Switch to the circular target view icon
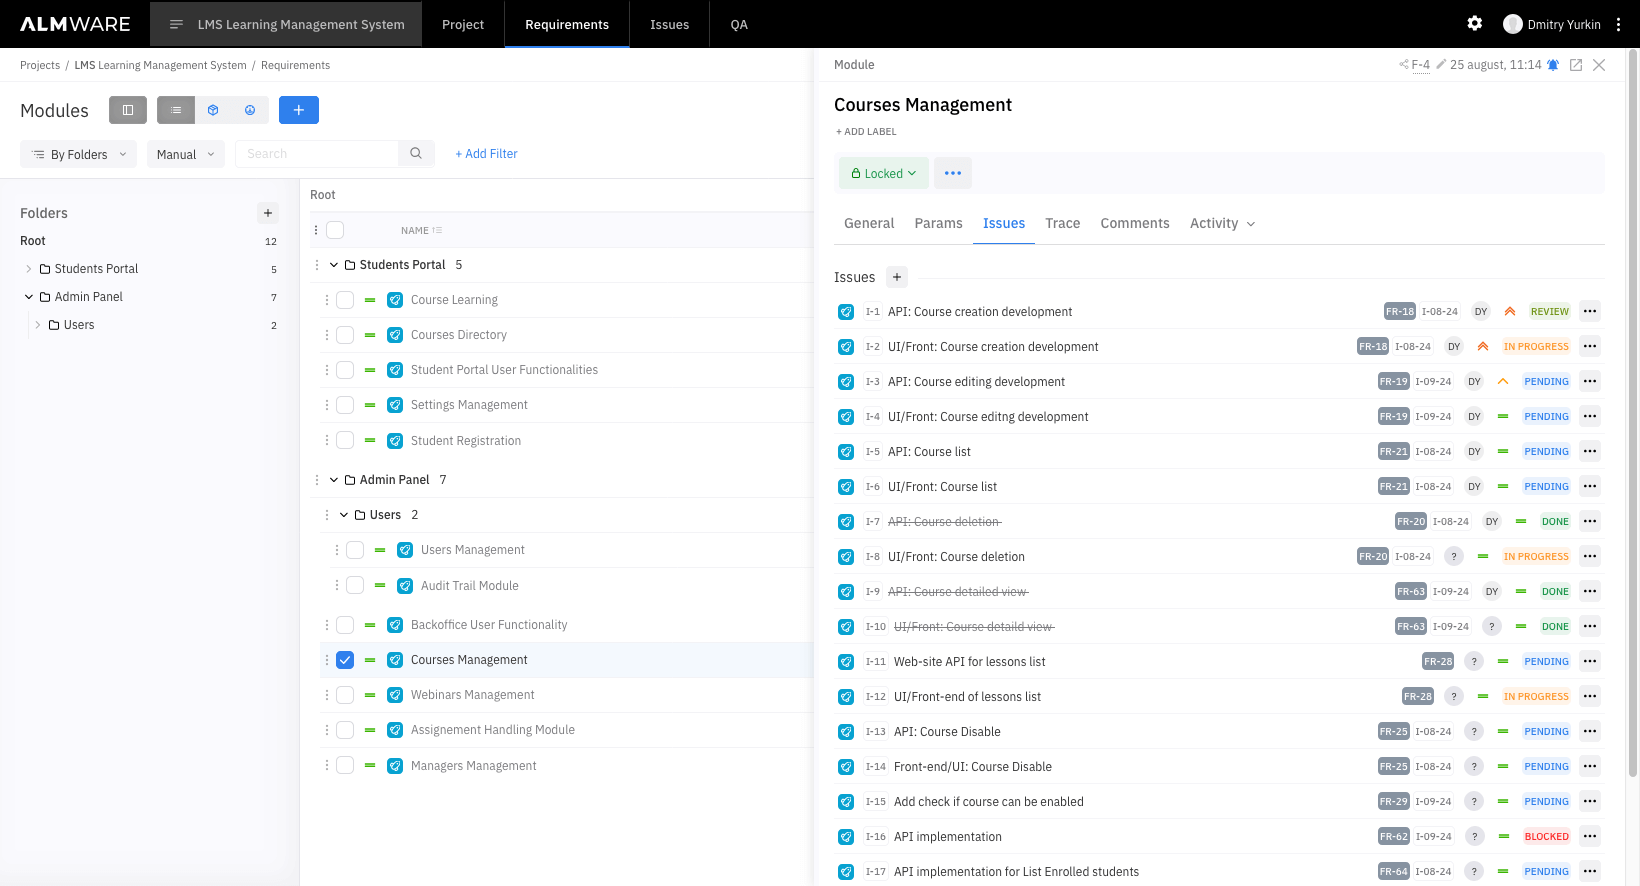The height and width of the screenshot is (886, 1640). (x=250, y=110)
